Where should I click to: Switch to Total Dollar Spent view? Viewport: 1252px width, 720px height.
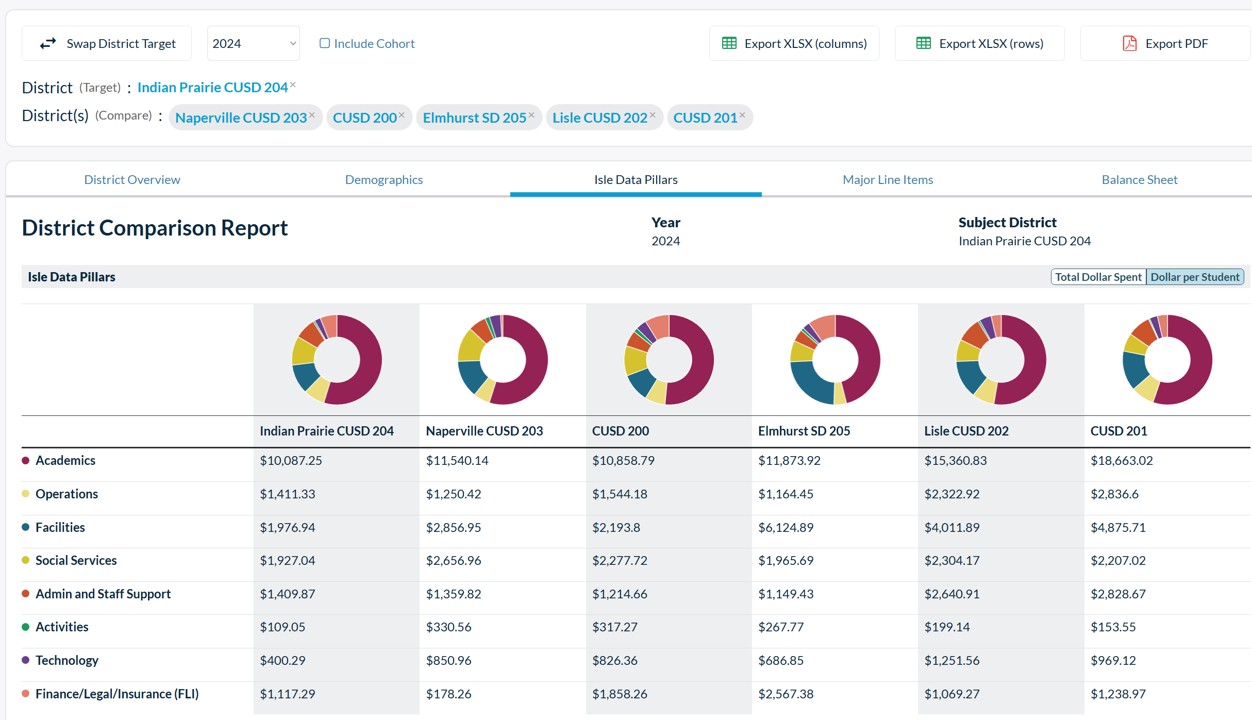click(x=1098, y=277)
